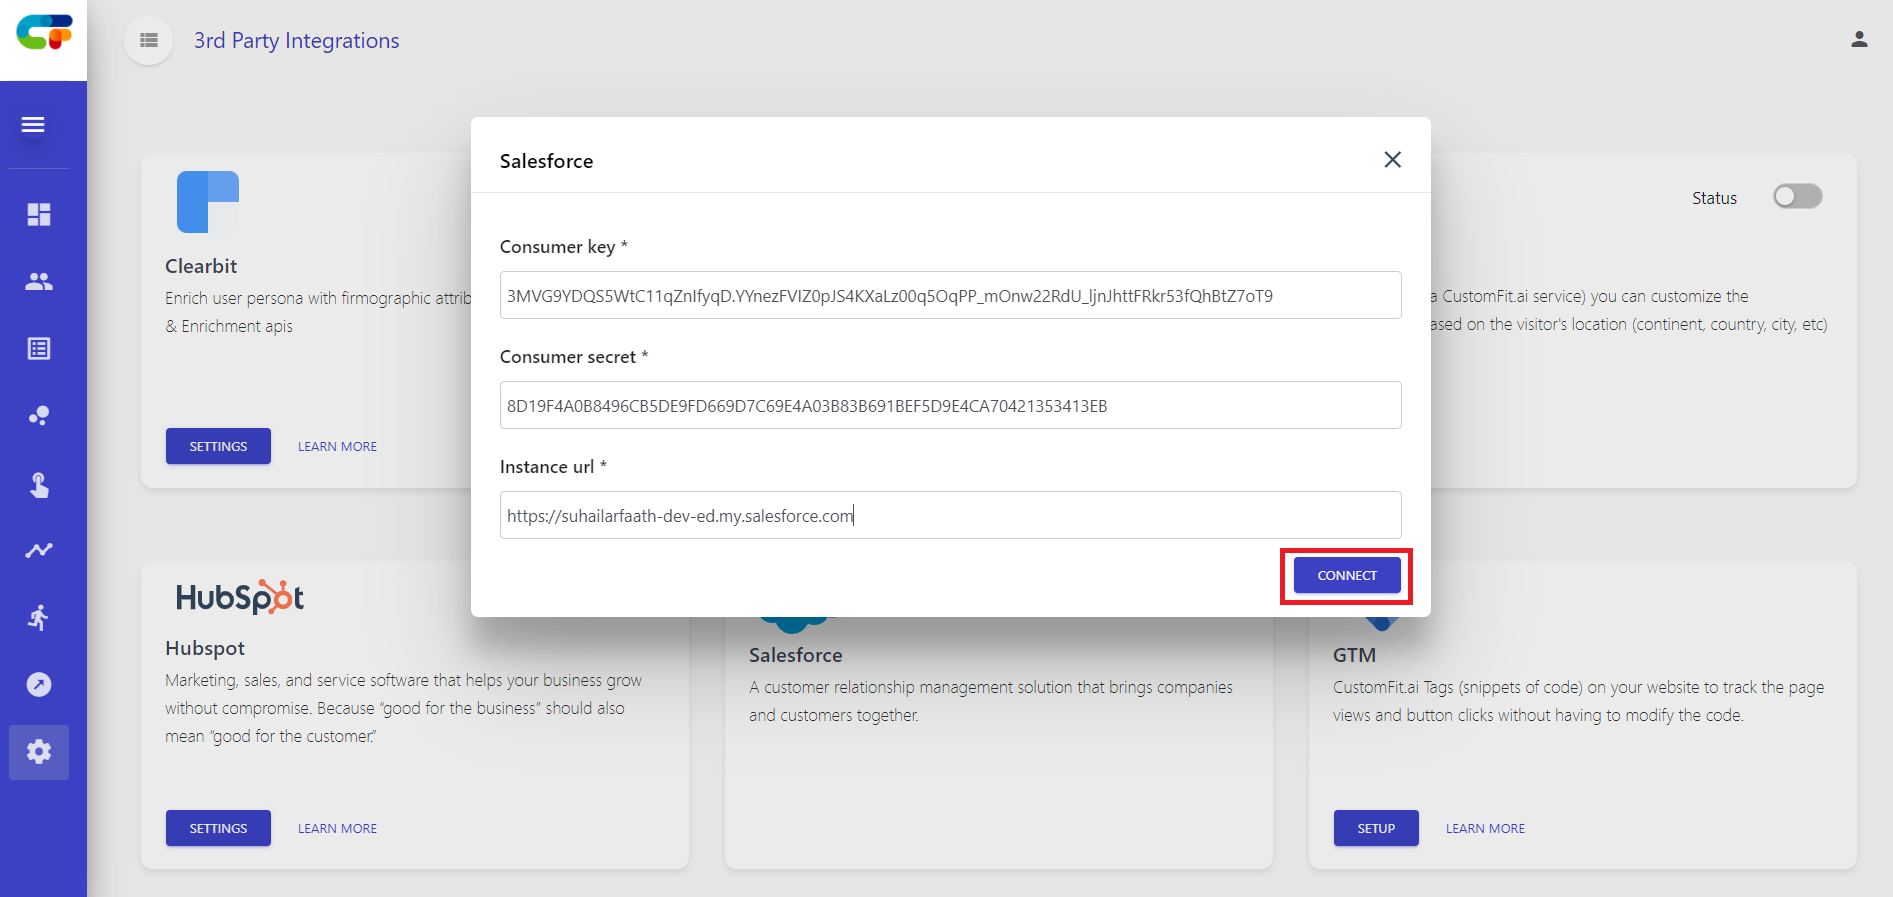Open the dashboard grid icon in sidebar

pos(39,214)
